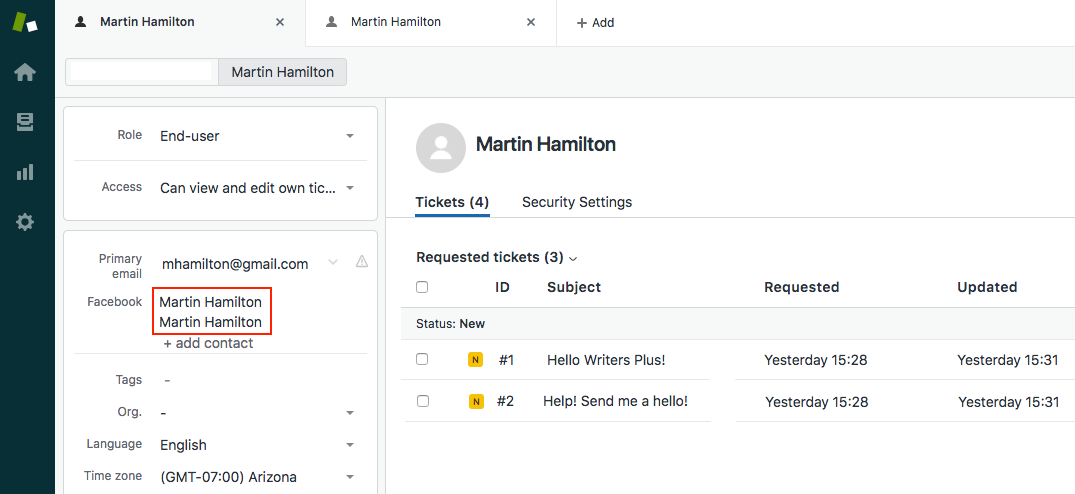
Task: Click the Zendesk logo icon
Action: pos(25,22)
